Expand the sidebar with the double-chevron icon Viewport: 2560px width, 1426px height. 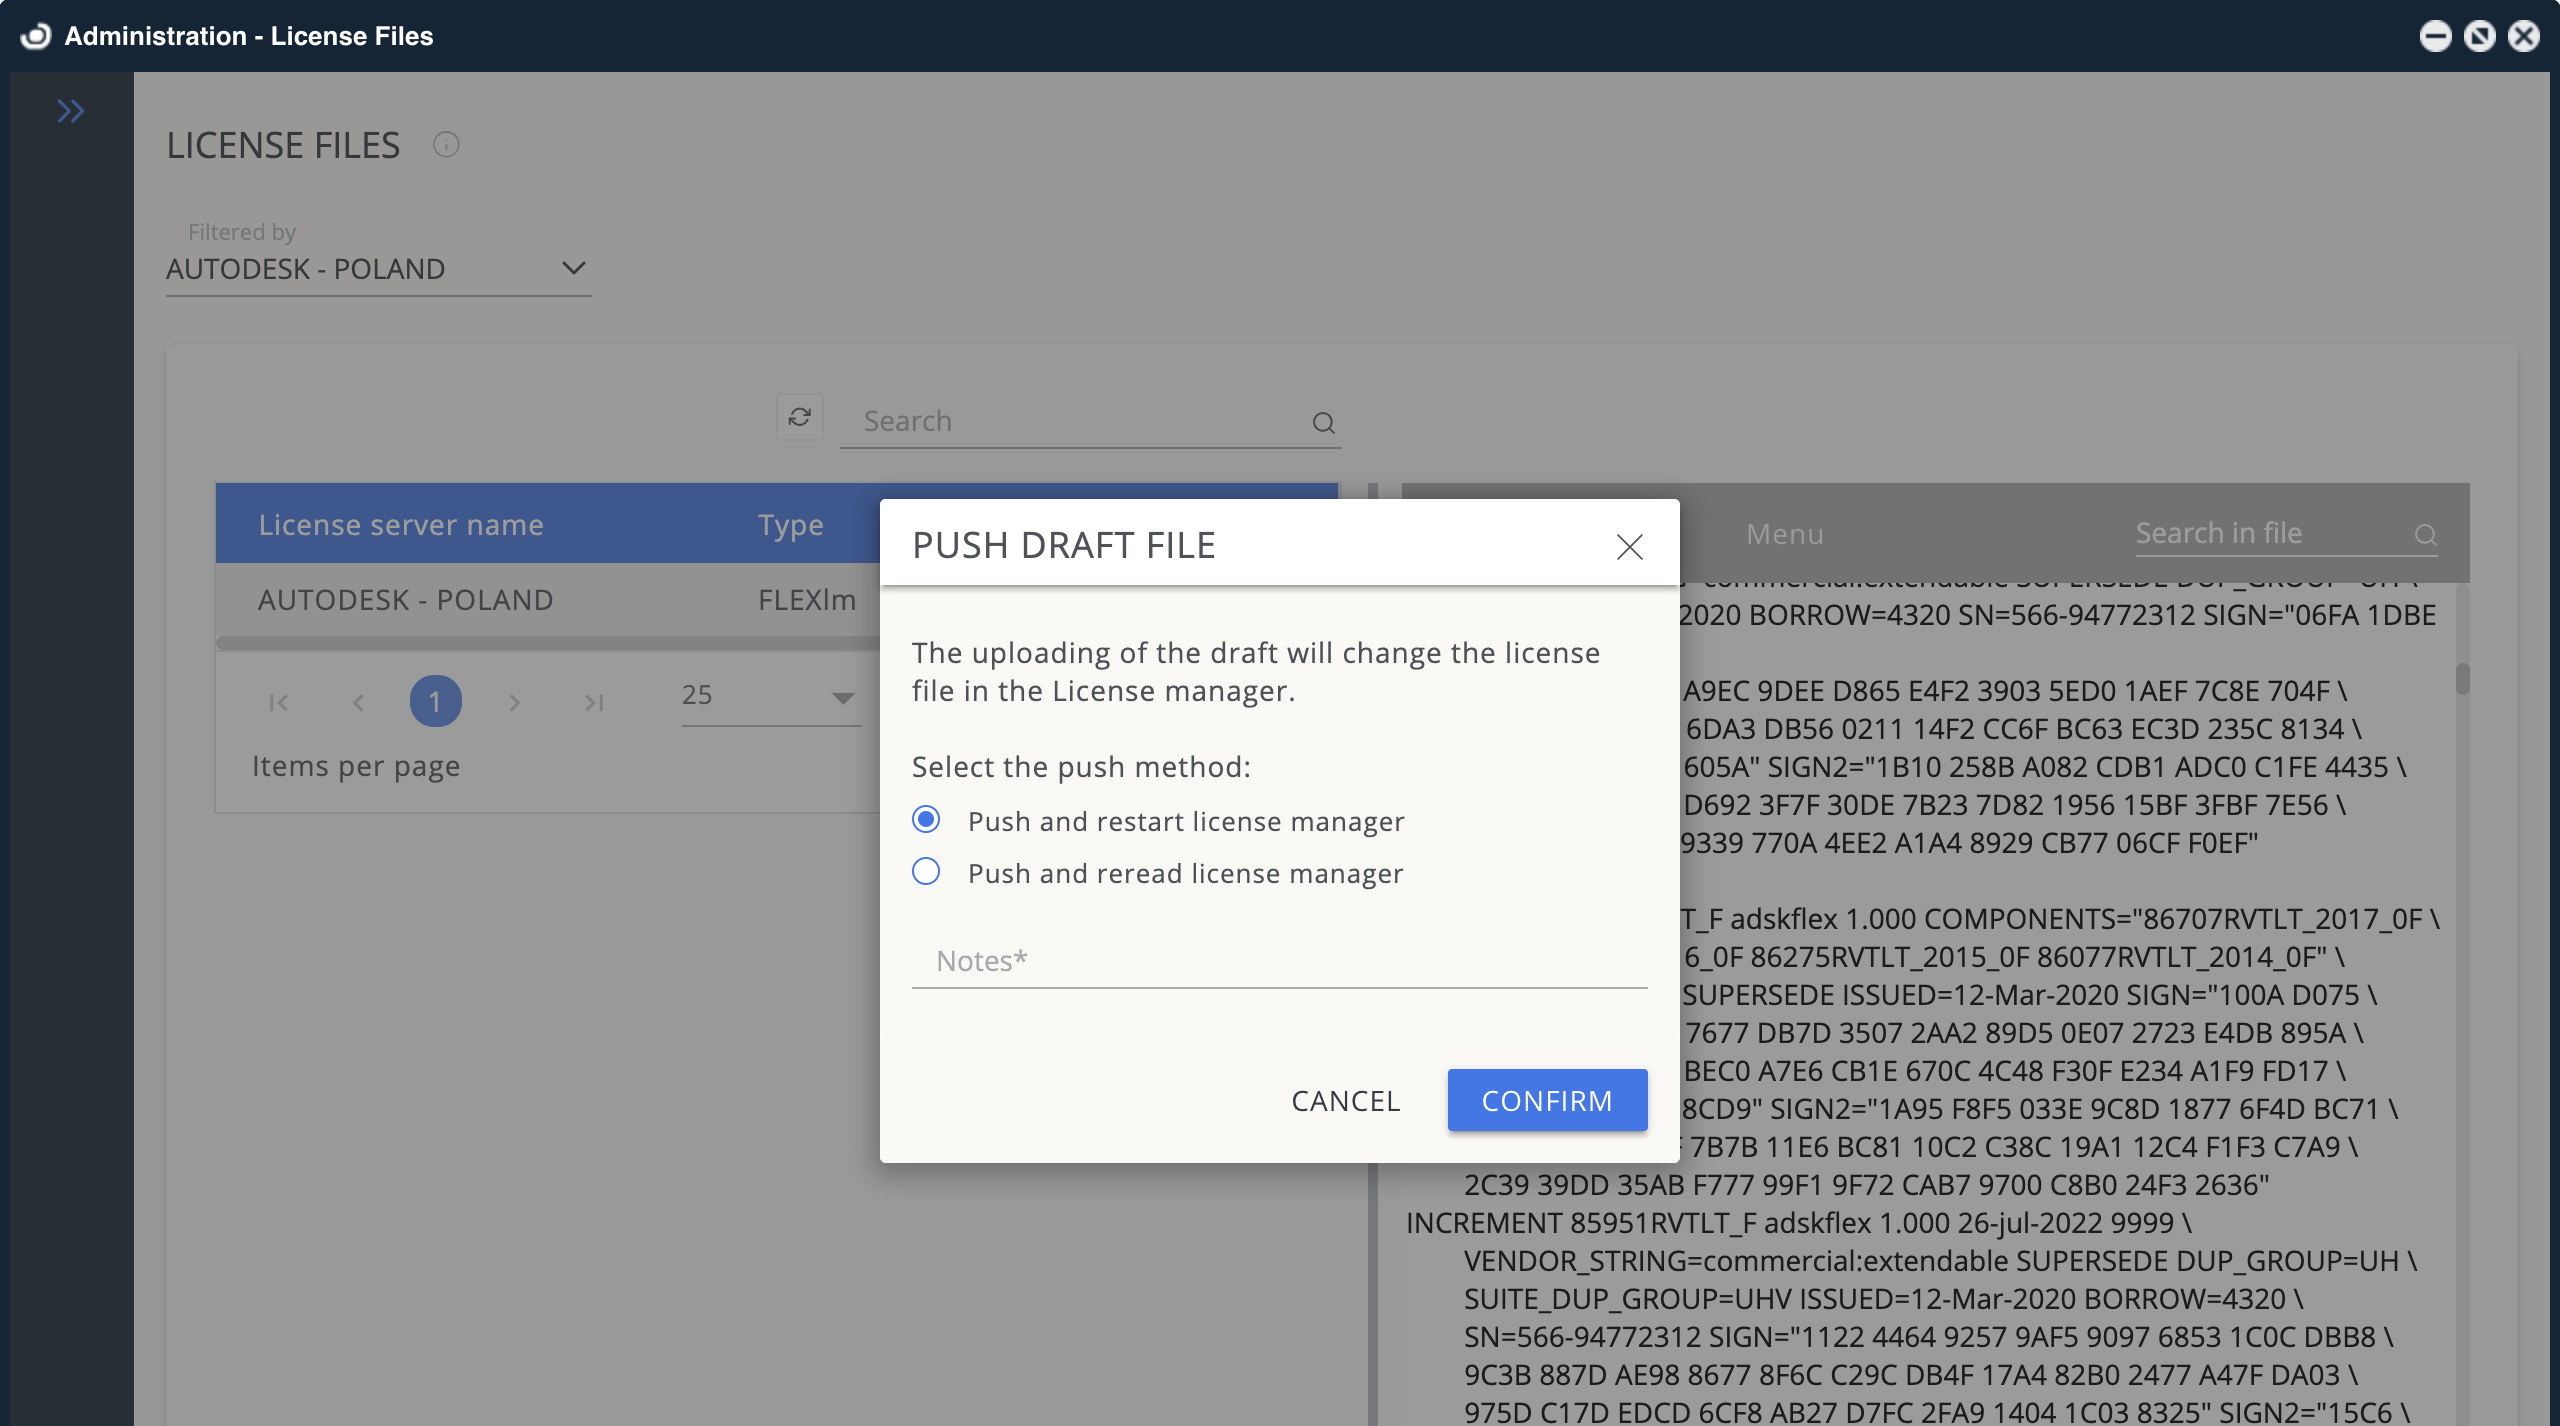[71, 110]
